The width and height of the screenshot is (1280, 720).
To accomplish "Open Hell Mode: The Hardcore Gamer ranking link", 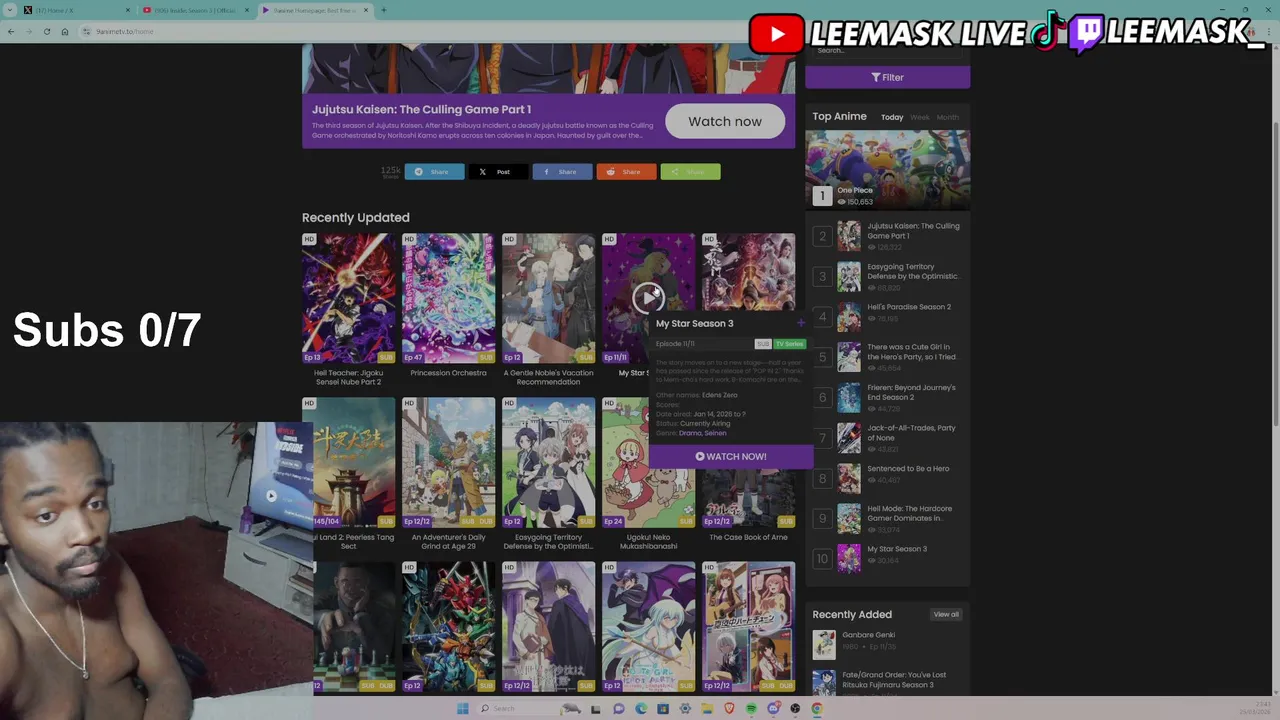I will pyautogui.click(x=909, y=513).
